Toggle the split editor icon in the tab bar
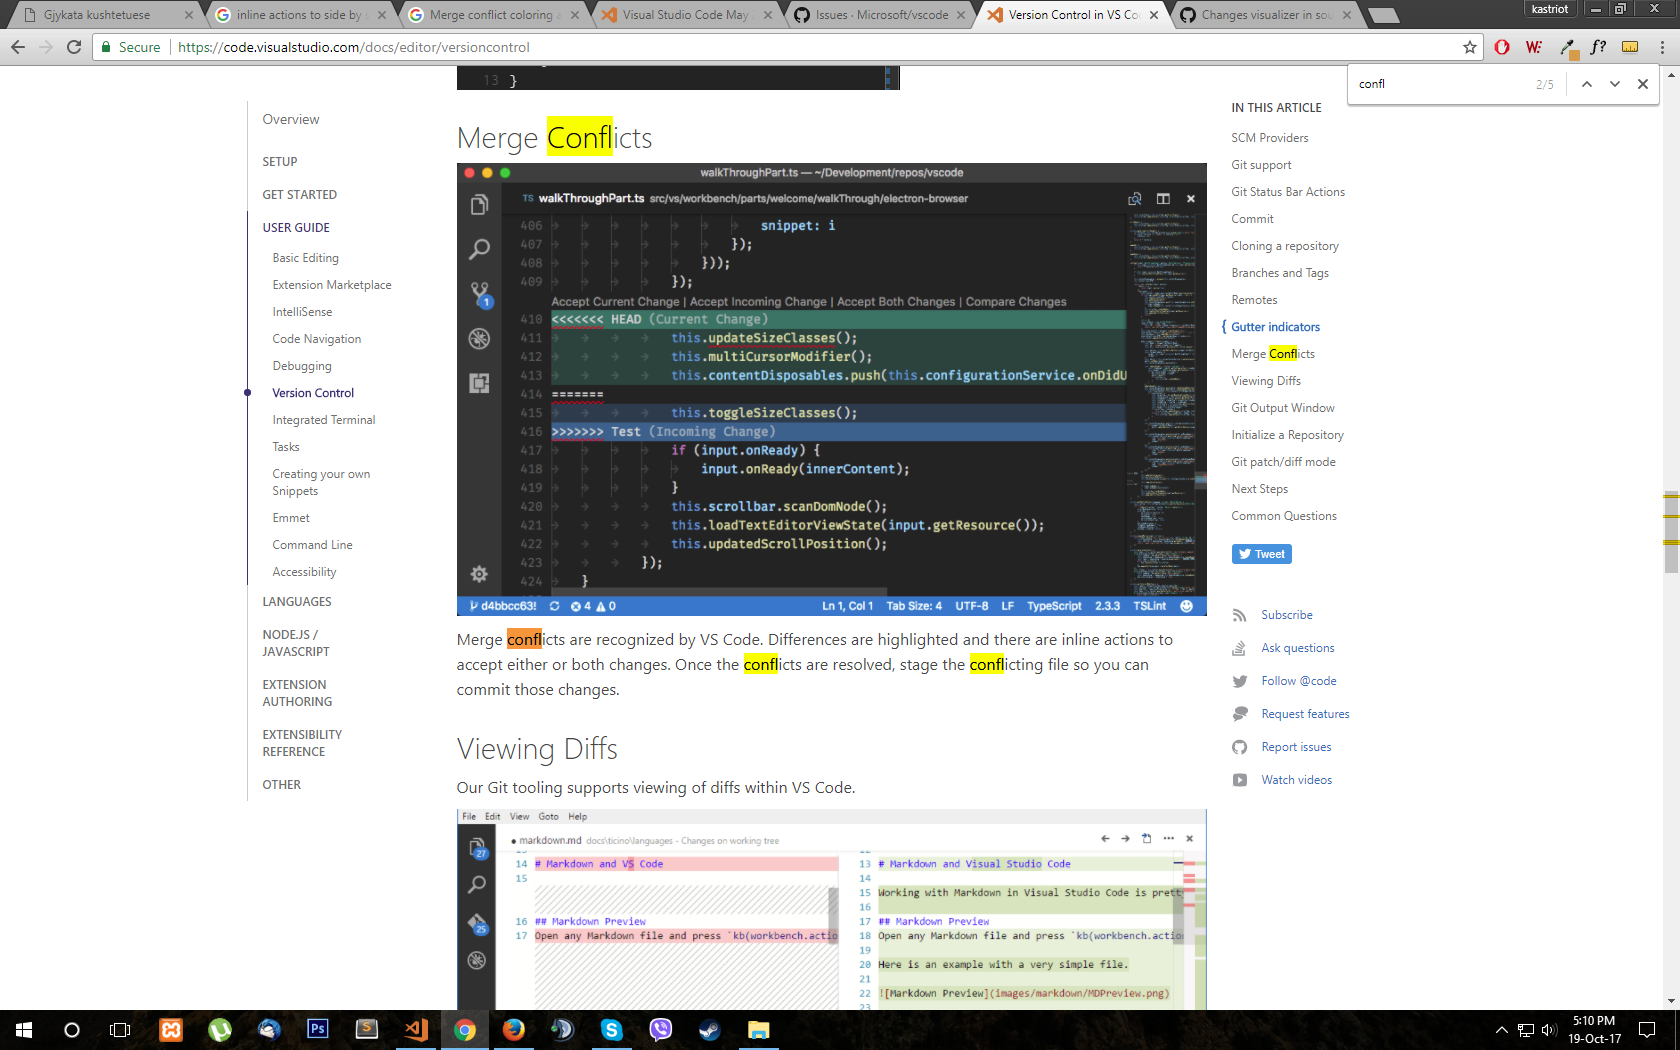Image resolution: width=1680 pixels, height=1050 pixels. point(1163,198)
